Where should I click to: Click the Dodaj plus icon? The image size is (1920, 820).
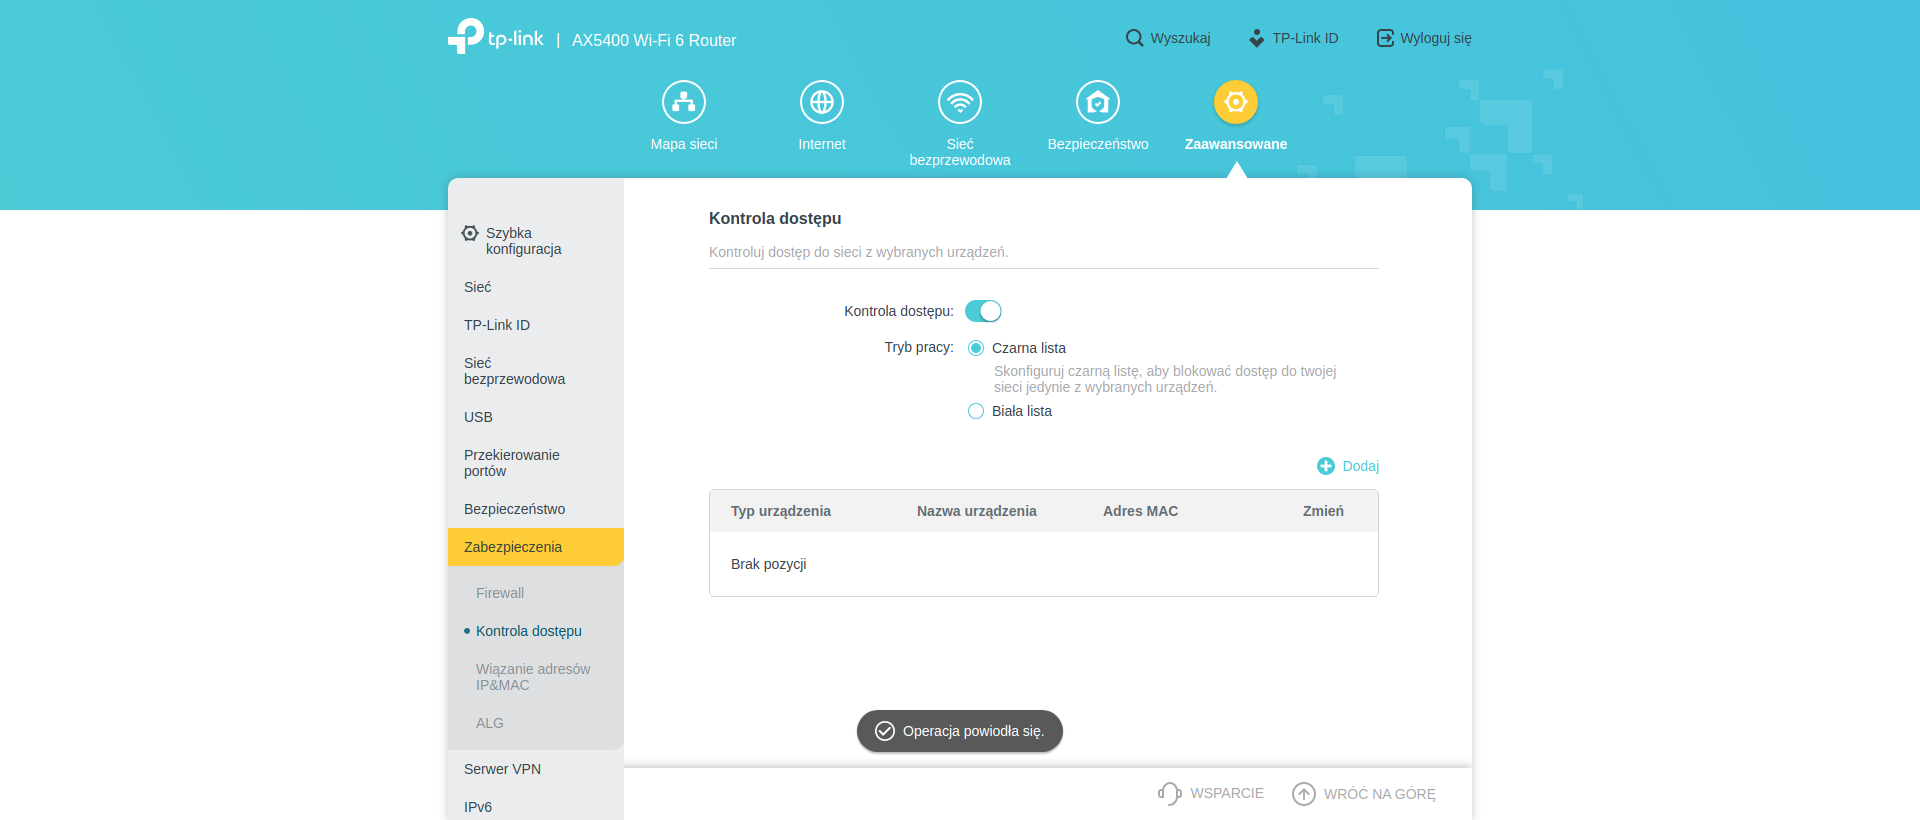(1326, 466)
